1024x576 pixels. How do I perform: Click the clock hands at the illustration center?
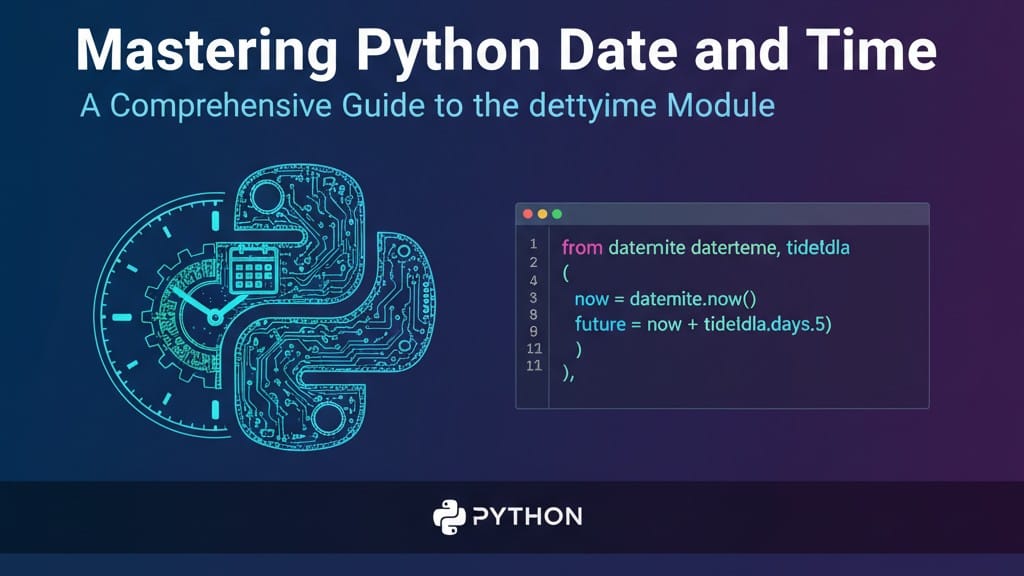(x=215, y=316)
